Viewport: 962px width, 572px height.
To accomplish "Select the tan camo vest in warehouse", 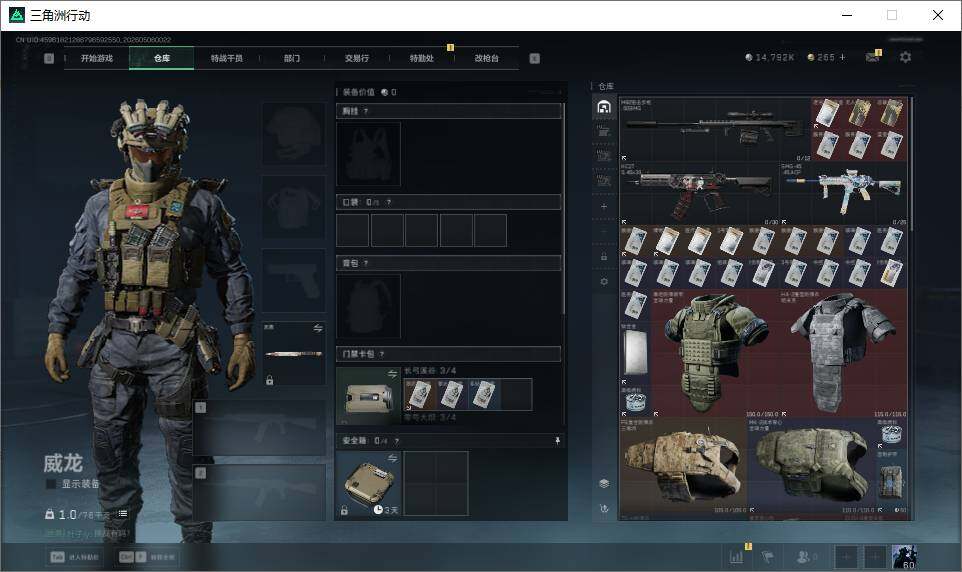I will tap(683, 466).
